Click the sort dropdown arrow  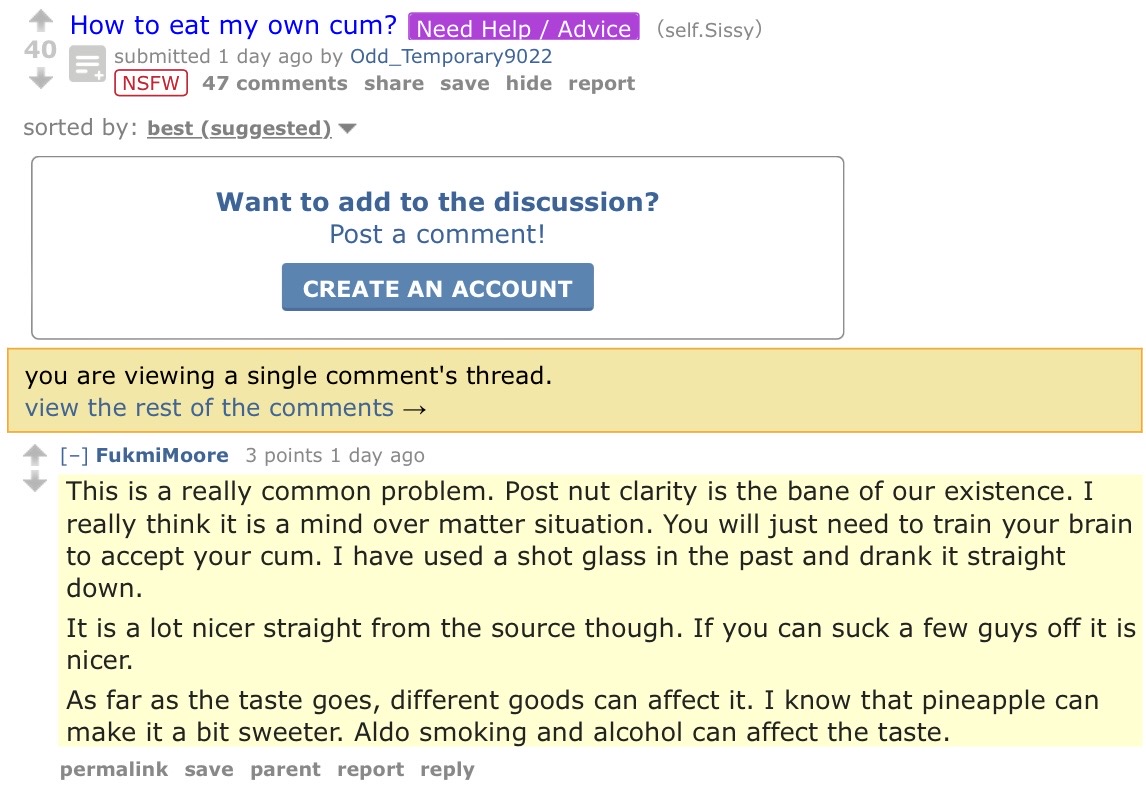(x=348, y=128)
